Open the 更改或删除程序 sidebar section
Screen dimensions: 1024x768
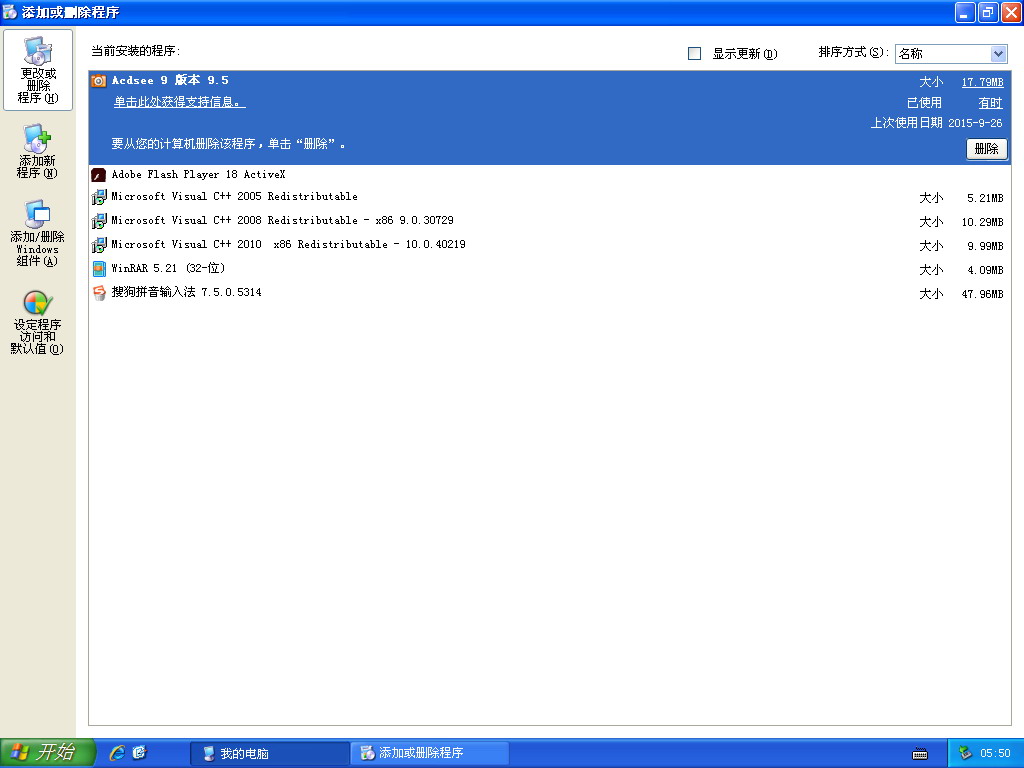click(38, 70)
